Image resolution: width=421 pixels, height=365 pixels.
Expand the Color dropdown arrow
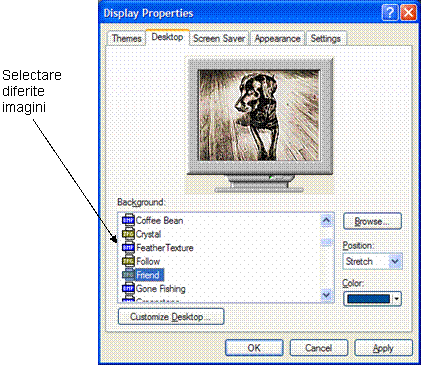[396, 299]
